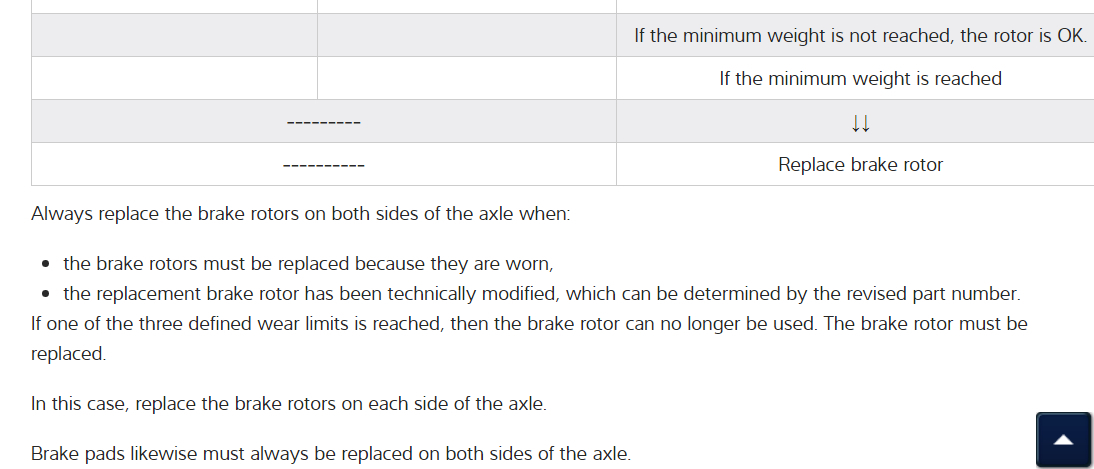
Task: Click the 'In this case, replace' sentence
Action: 288,404
